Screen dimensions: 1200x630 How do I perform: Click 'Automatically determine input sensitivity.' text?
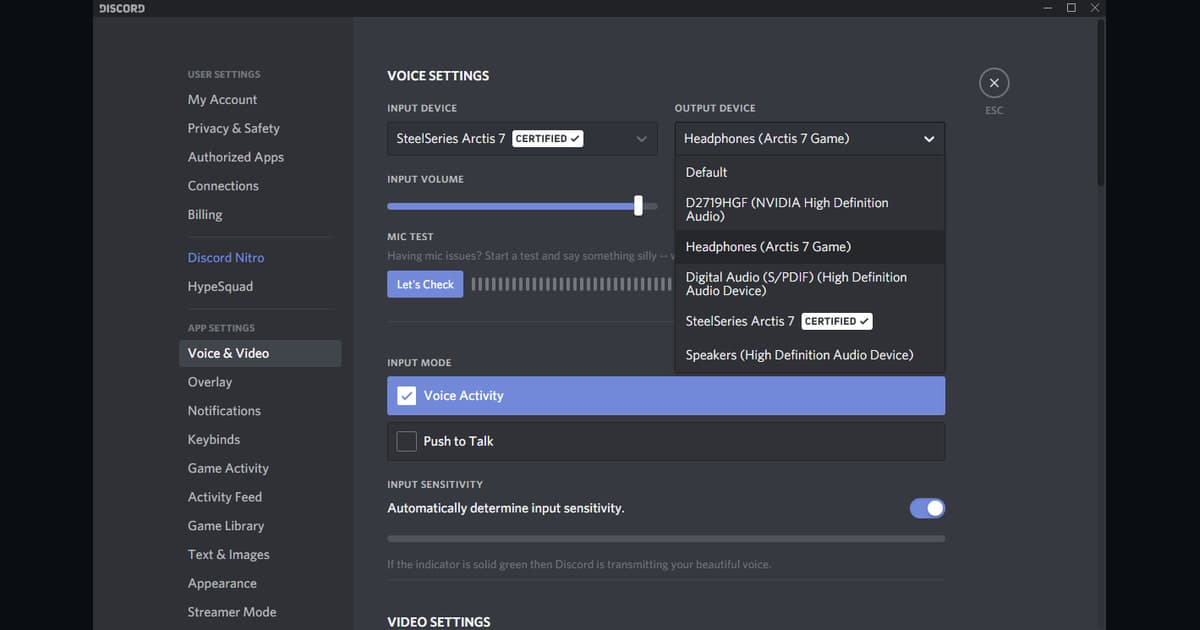[x=506, y=508]
